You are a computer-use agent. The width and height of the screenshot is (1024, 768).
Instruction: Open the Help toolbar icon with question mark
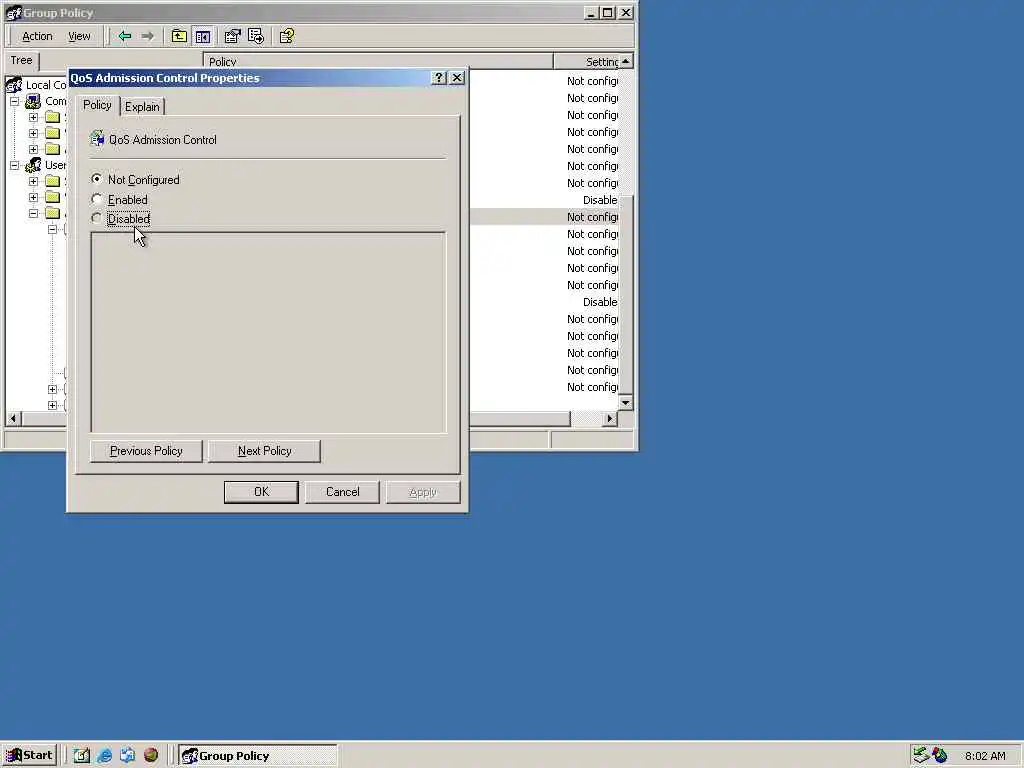287,37
